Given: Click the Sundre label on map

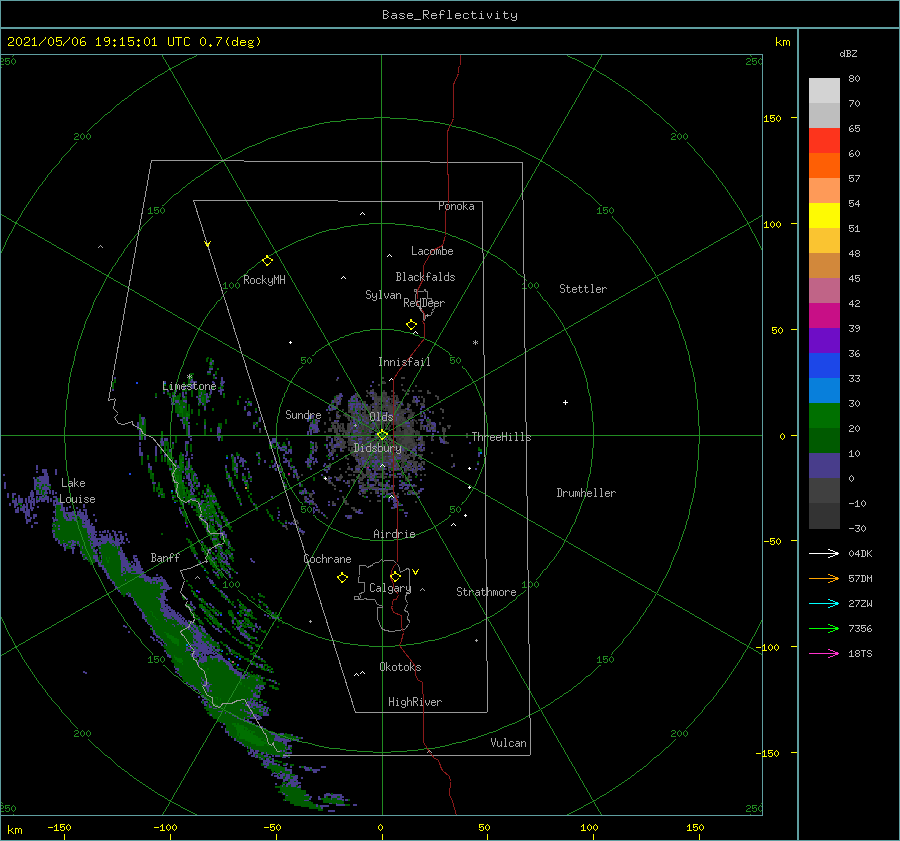Looking at the screenshot, I should 303,414.
